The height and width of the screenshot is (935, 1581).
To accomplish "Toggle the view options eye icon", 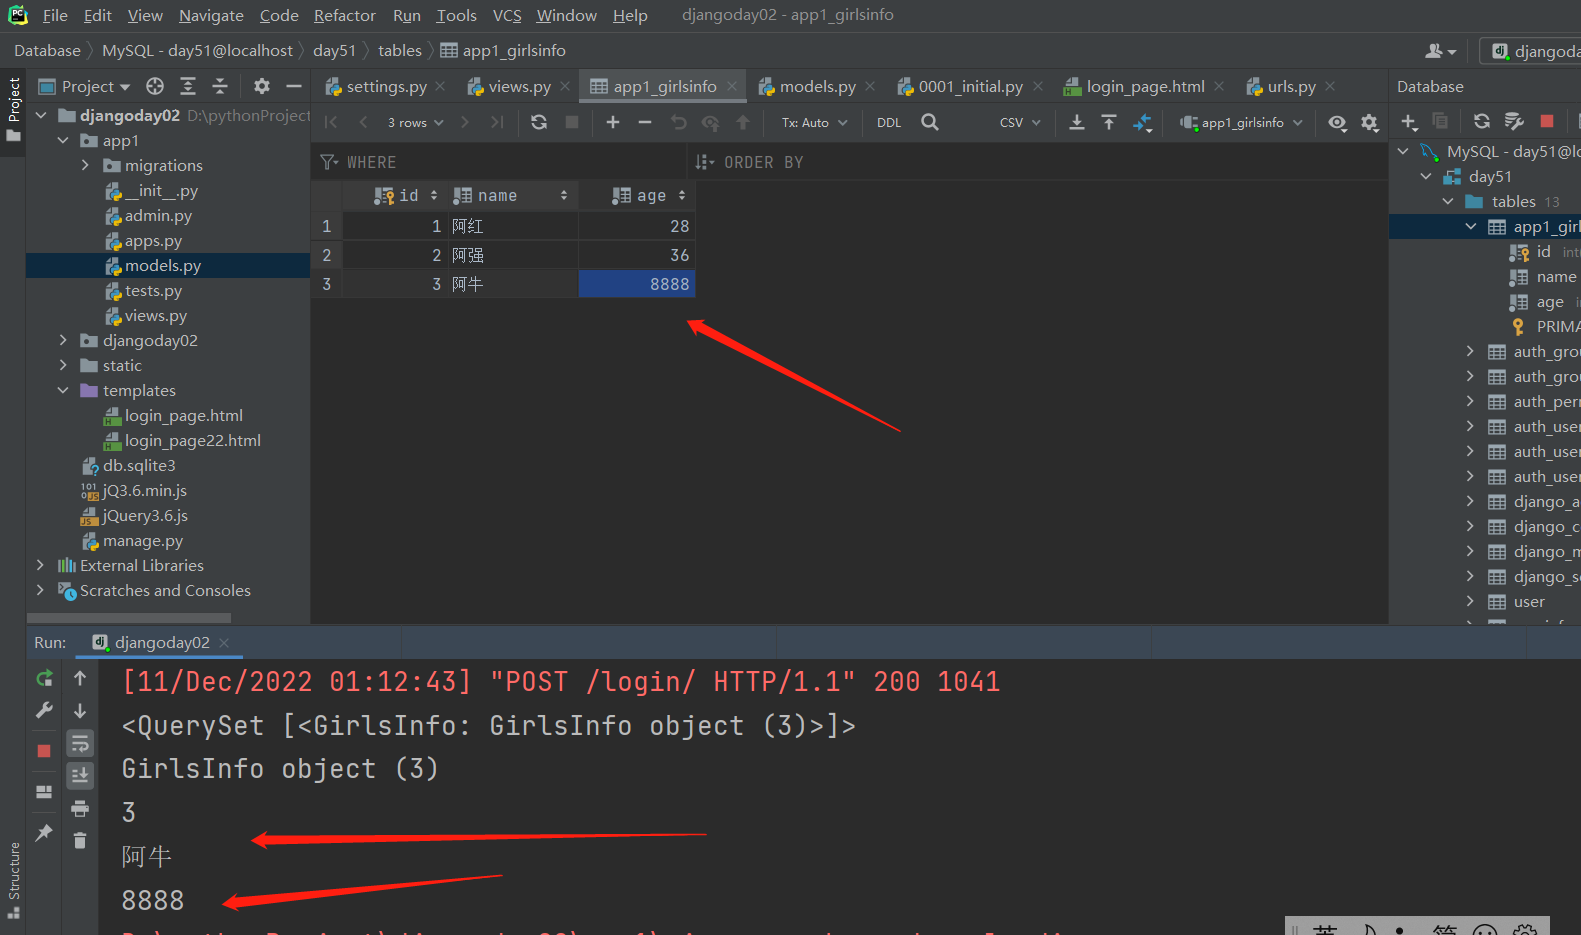I will pos(1337,122).
